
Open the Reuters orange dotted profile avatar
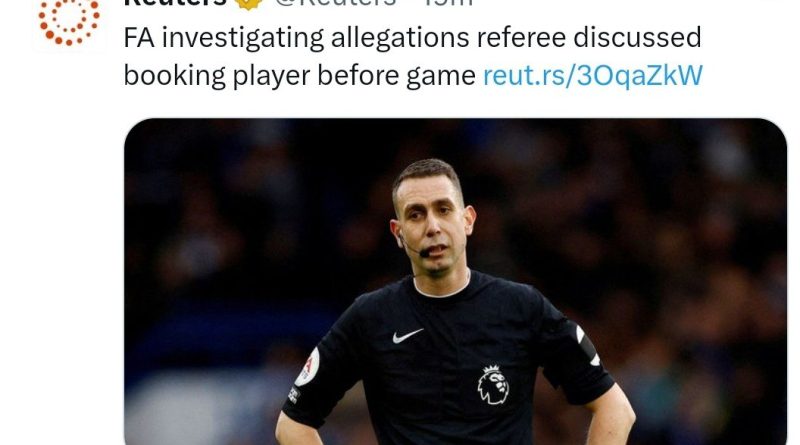tap(69, 22)
